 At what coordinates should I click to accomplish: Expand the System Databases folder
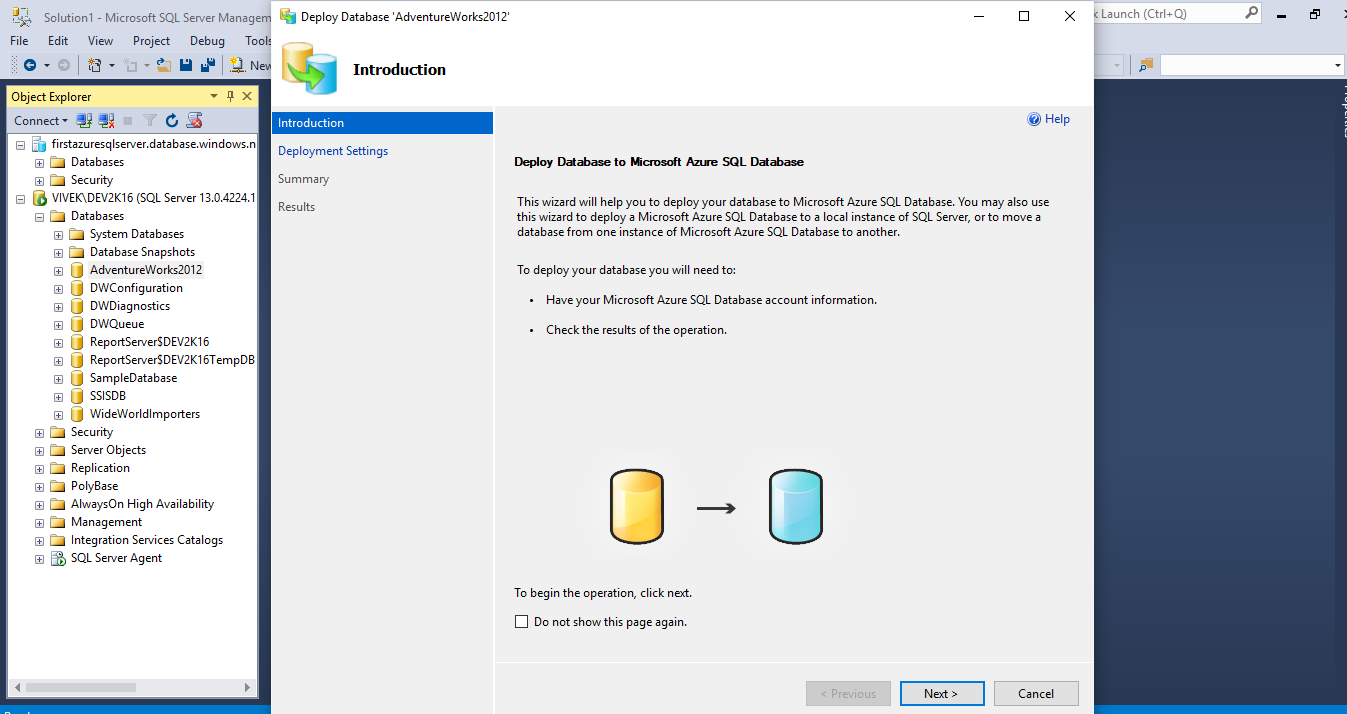point(58,234)
